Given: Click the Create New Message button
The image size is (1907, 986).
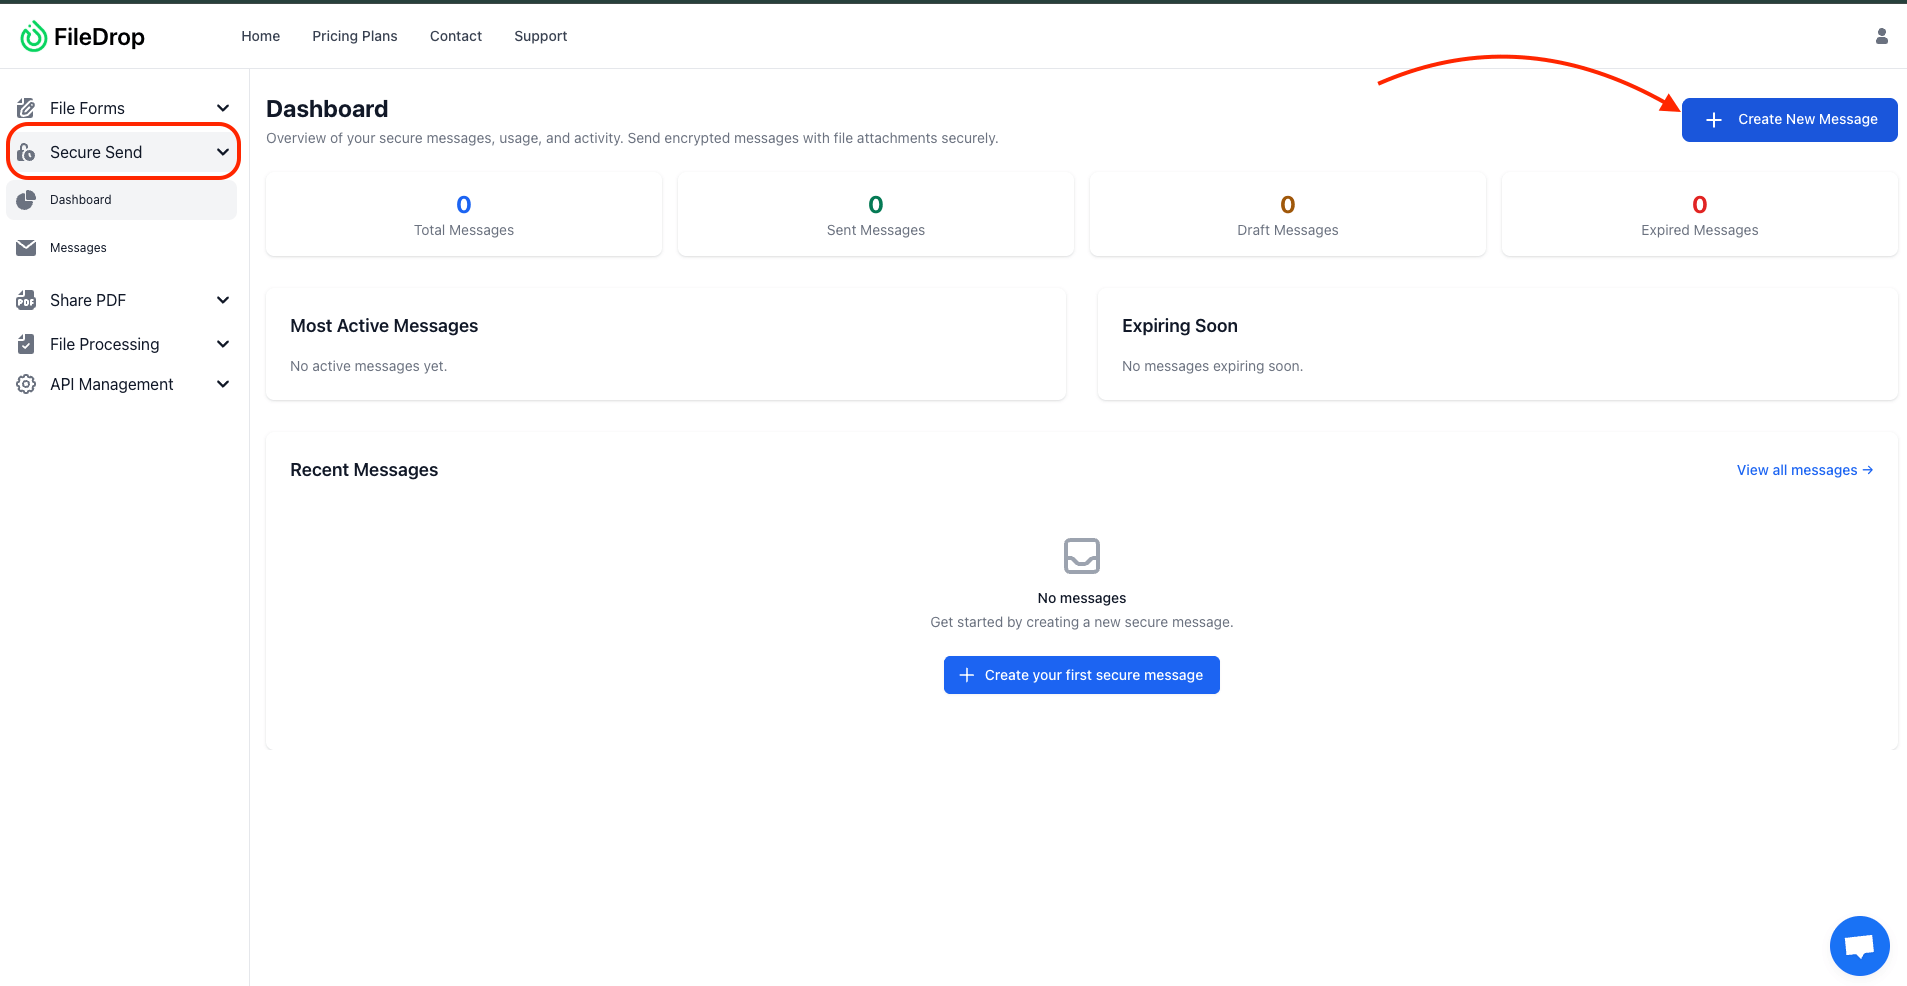Looking at the screenshot, I should [1789, 120].
